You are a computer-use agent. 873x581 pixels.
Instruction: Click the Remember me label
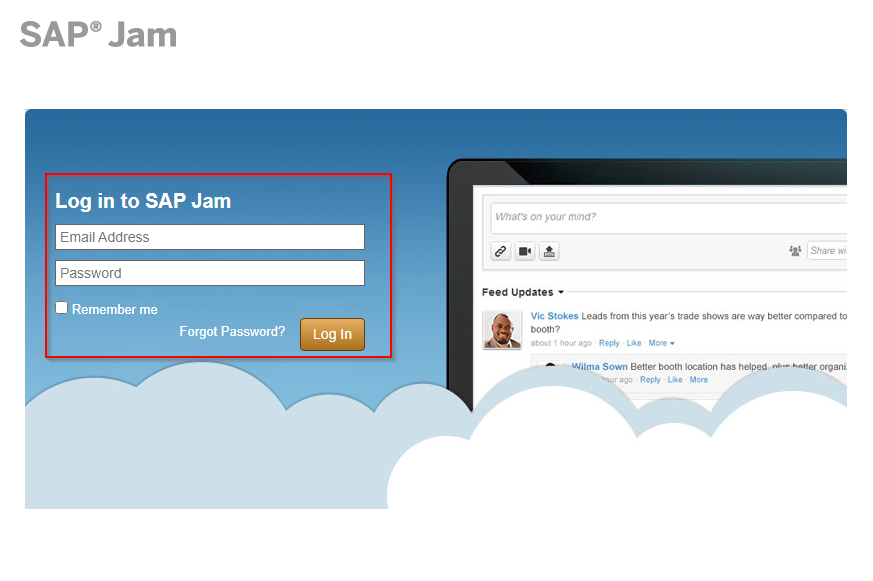tap(115, 309)
